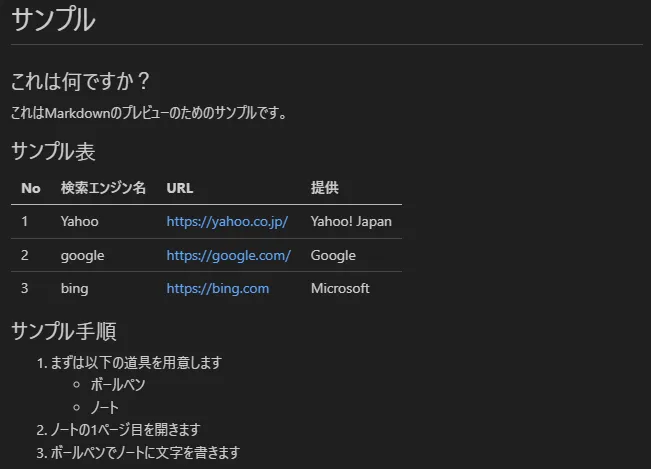Open the https://google.com/ link
This screenshot has height=469, width=651.
[228, 255]
